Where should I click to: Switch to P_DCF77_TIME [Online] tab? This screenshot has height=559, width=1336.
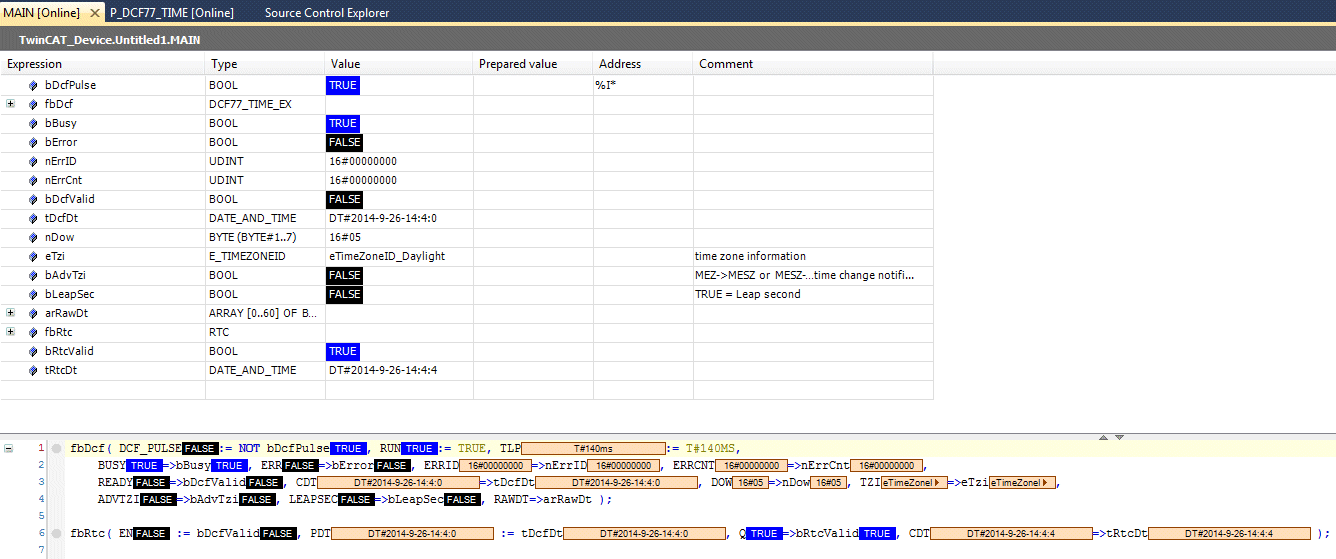[171, 13]
